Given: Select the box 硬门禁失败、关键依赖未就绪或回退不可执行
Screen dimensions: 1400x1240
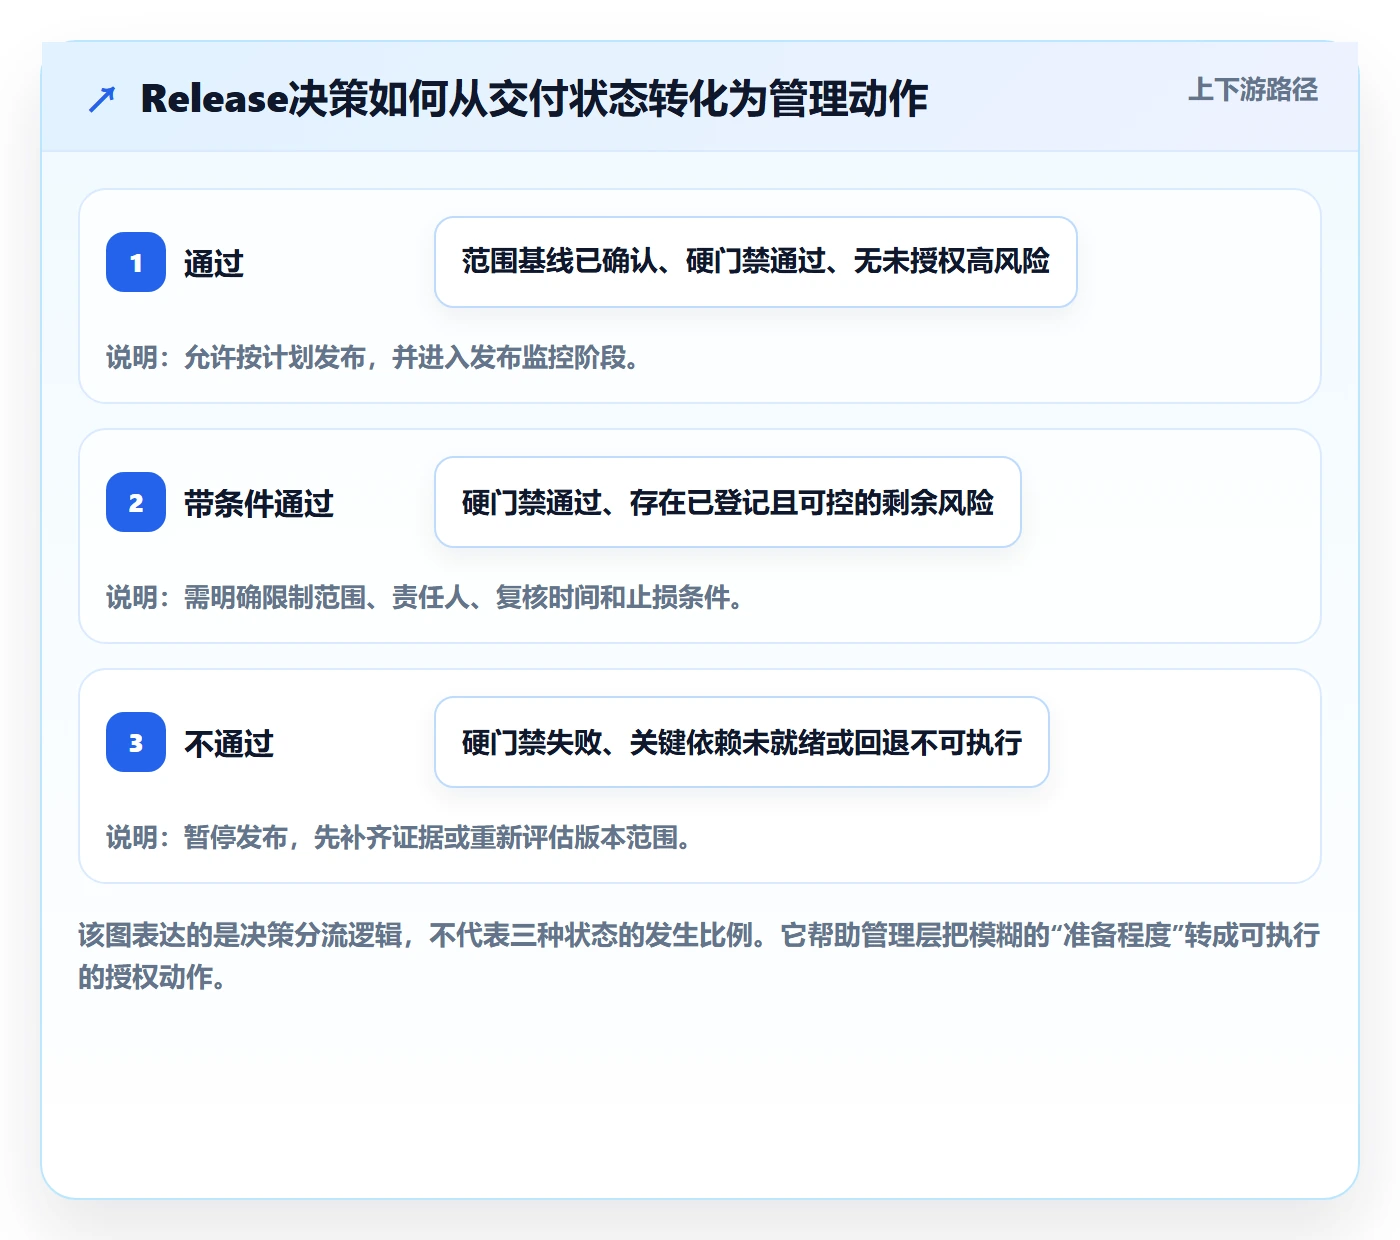Looking at the screenshot, I should [742, 742].
